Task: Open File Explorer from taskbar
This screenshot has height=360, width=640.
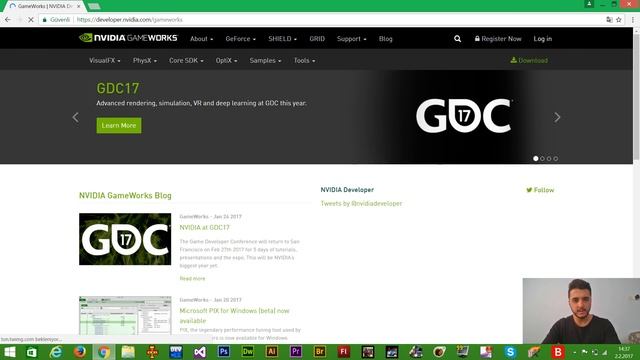Action: (x=128, y=352)
